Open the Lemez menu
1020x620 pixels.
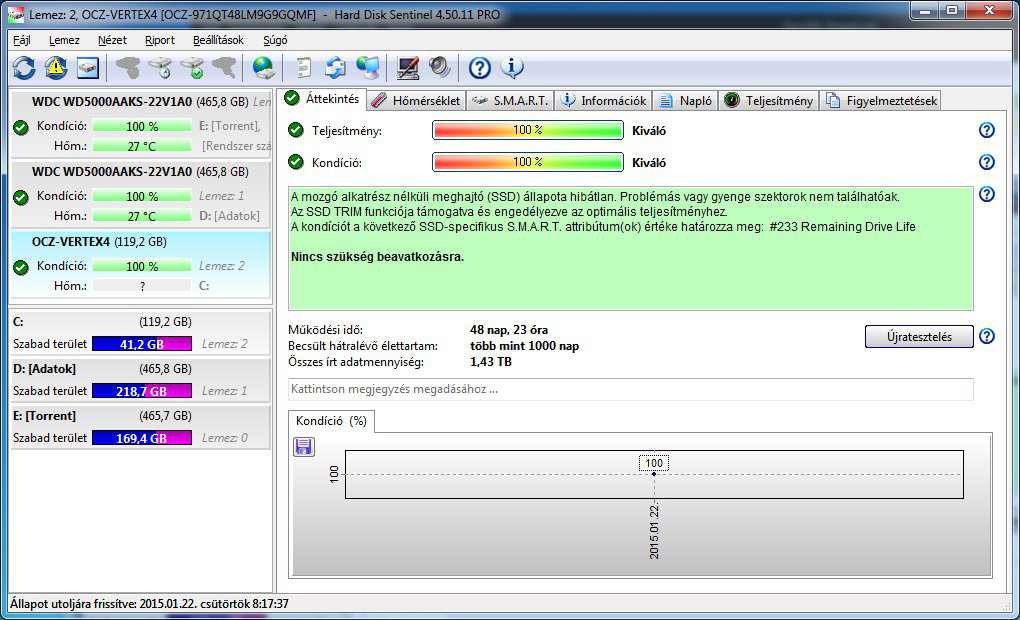(64, 40)
